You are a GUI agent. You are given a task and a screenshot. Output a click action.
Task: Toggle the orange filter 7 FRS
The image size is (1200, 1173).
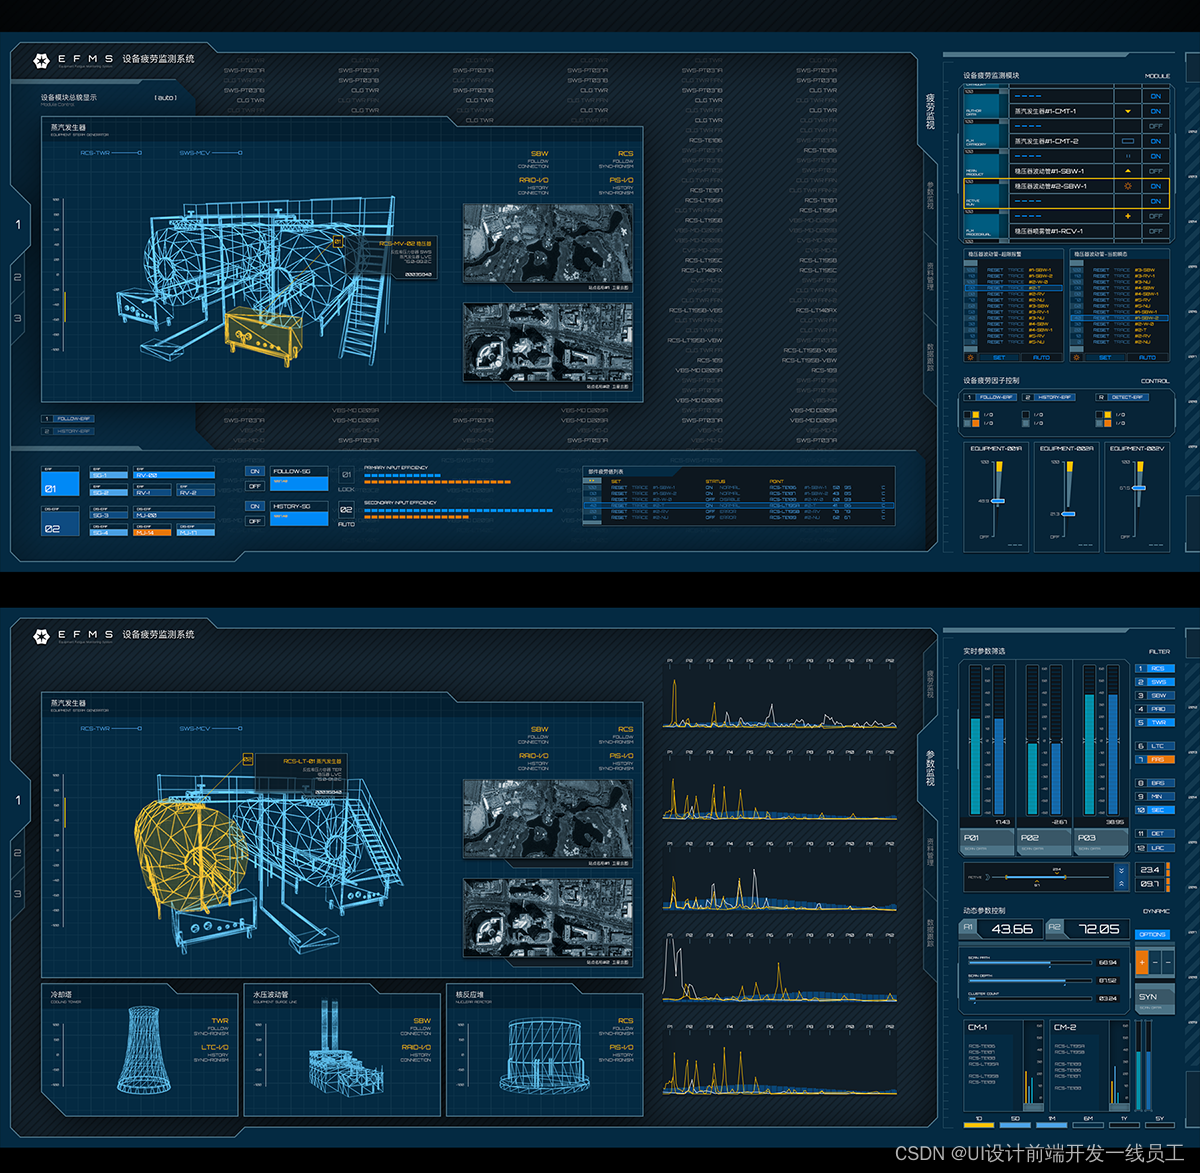tap(1155, 759)
